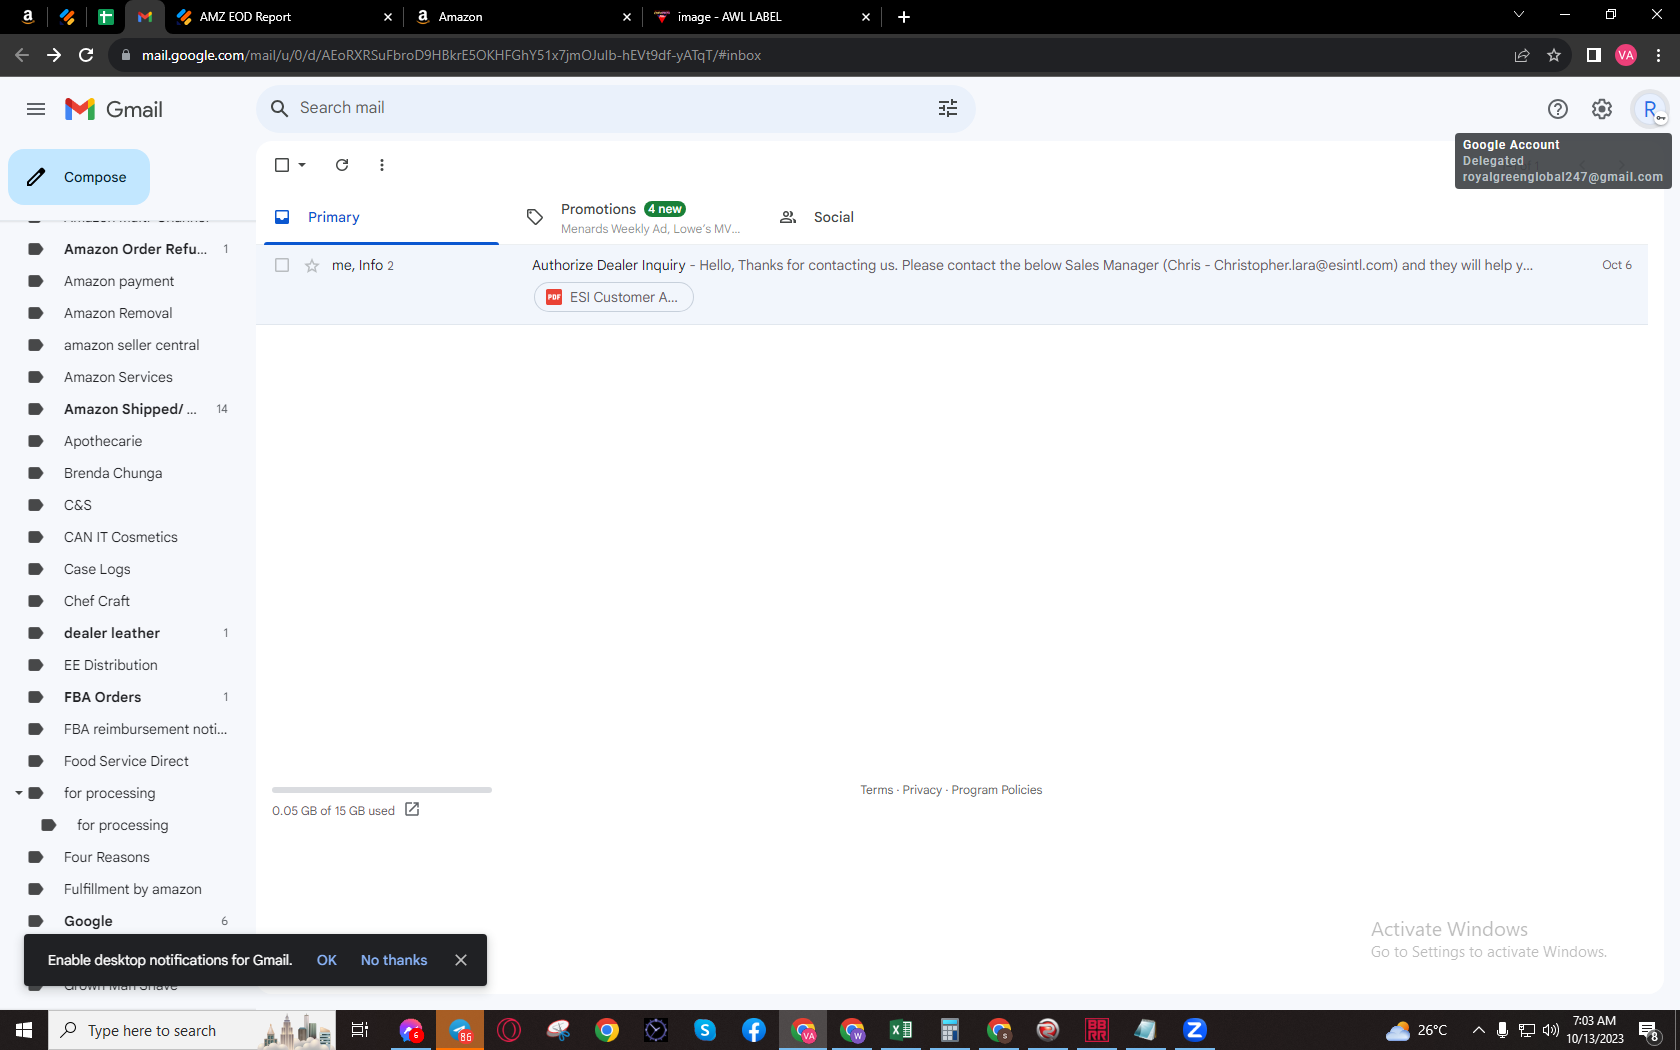This screenshot has height=1050, width=1680.
Task: Open Chrome tab search chevron
Action: [x=1518, y=15]
